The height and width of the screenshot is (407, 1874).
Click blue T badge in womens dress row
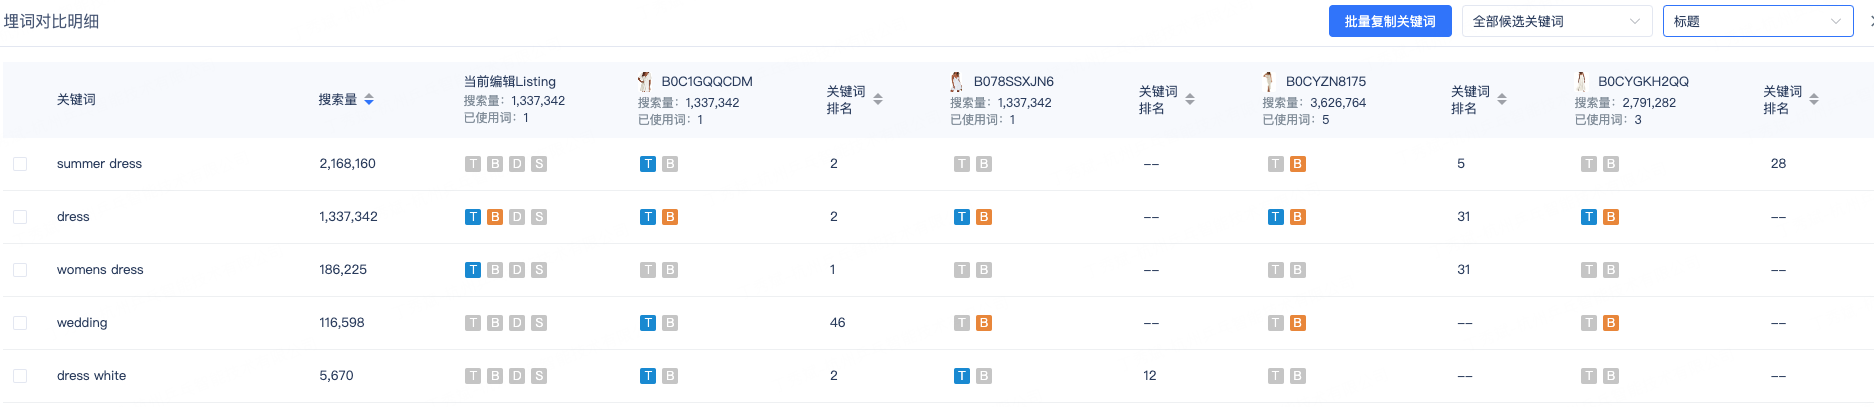pyautogui.click(x=473, y=270)
